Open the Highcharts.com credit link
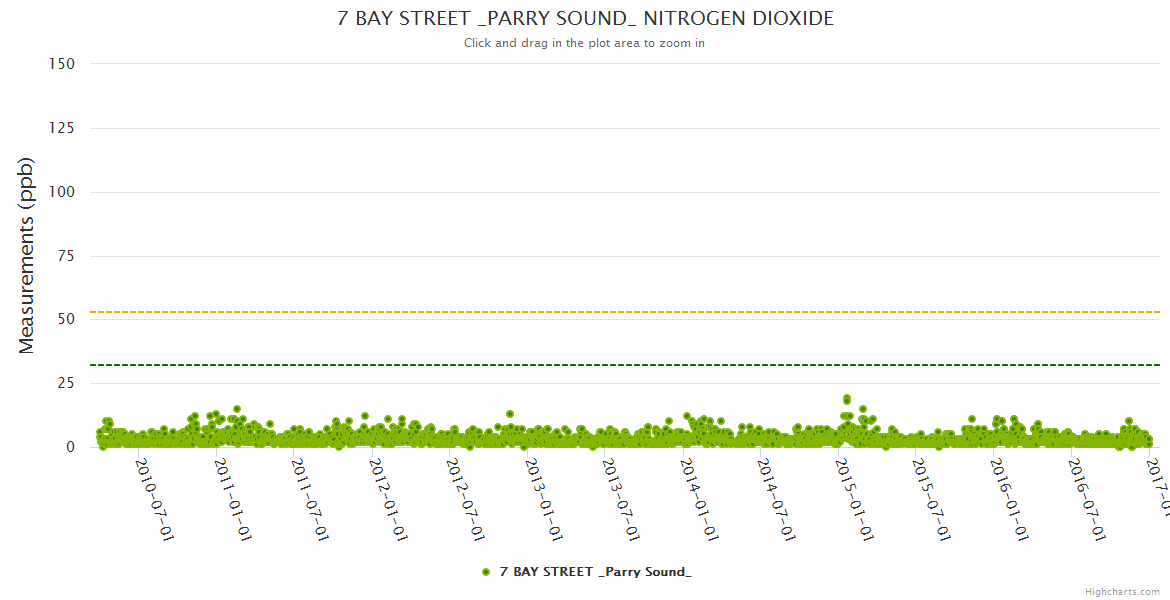 [1122, 592]
